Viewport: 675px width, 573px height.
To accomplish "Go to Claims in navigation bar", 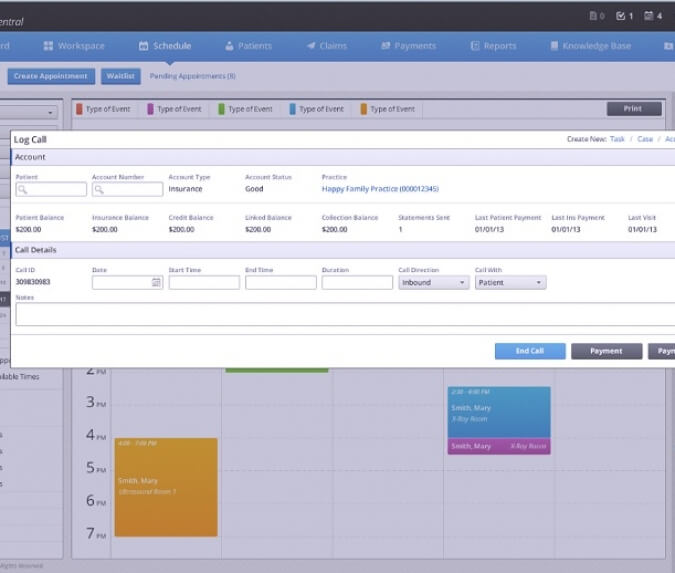I will [325, 46].
